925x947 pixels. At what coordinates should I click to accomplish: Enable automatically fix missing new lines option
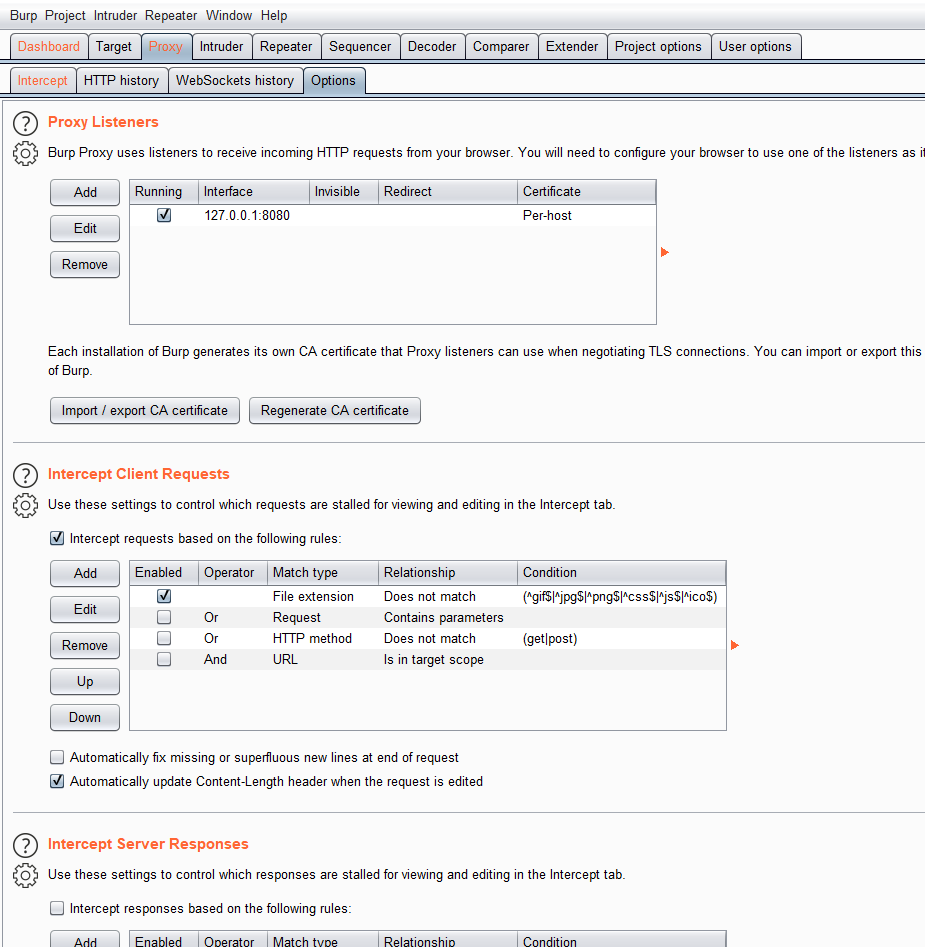(57, 757)
